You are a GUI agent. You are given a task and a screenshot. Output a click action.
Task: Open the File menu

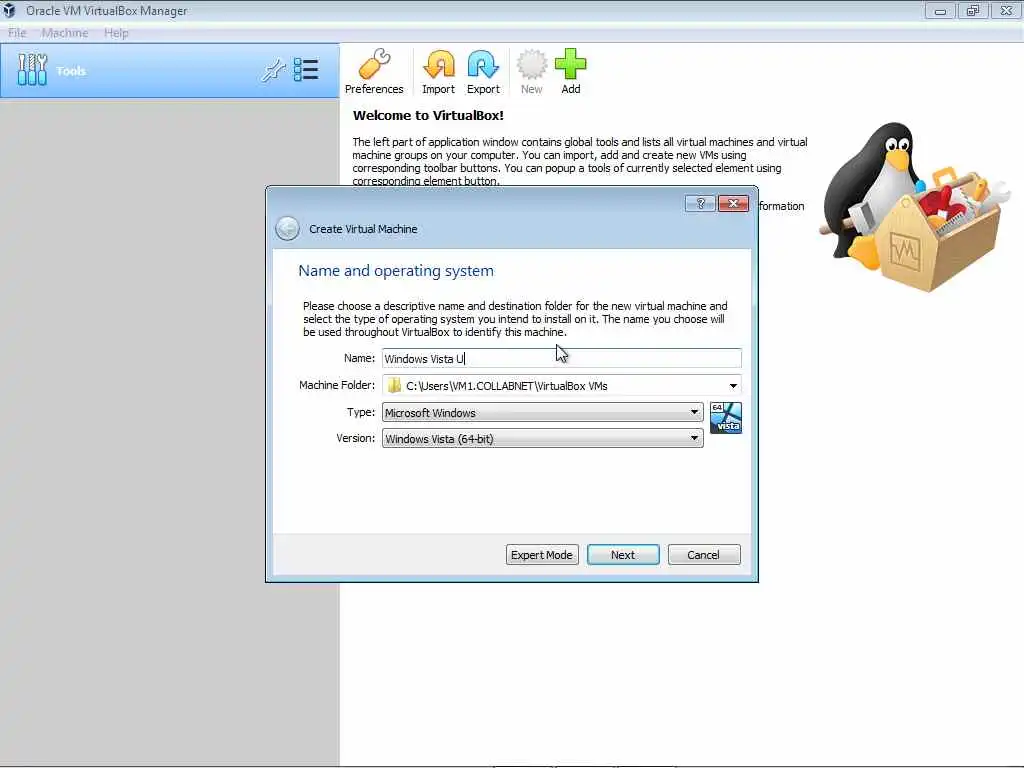tap(18, 33)
